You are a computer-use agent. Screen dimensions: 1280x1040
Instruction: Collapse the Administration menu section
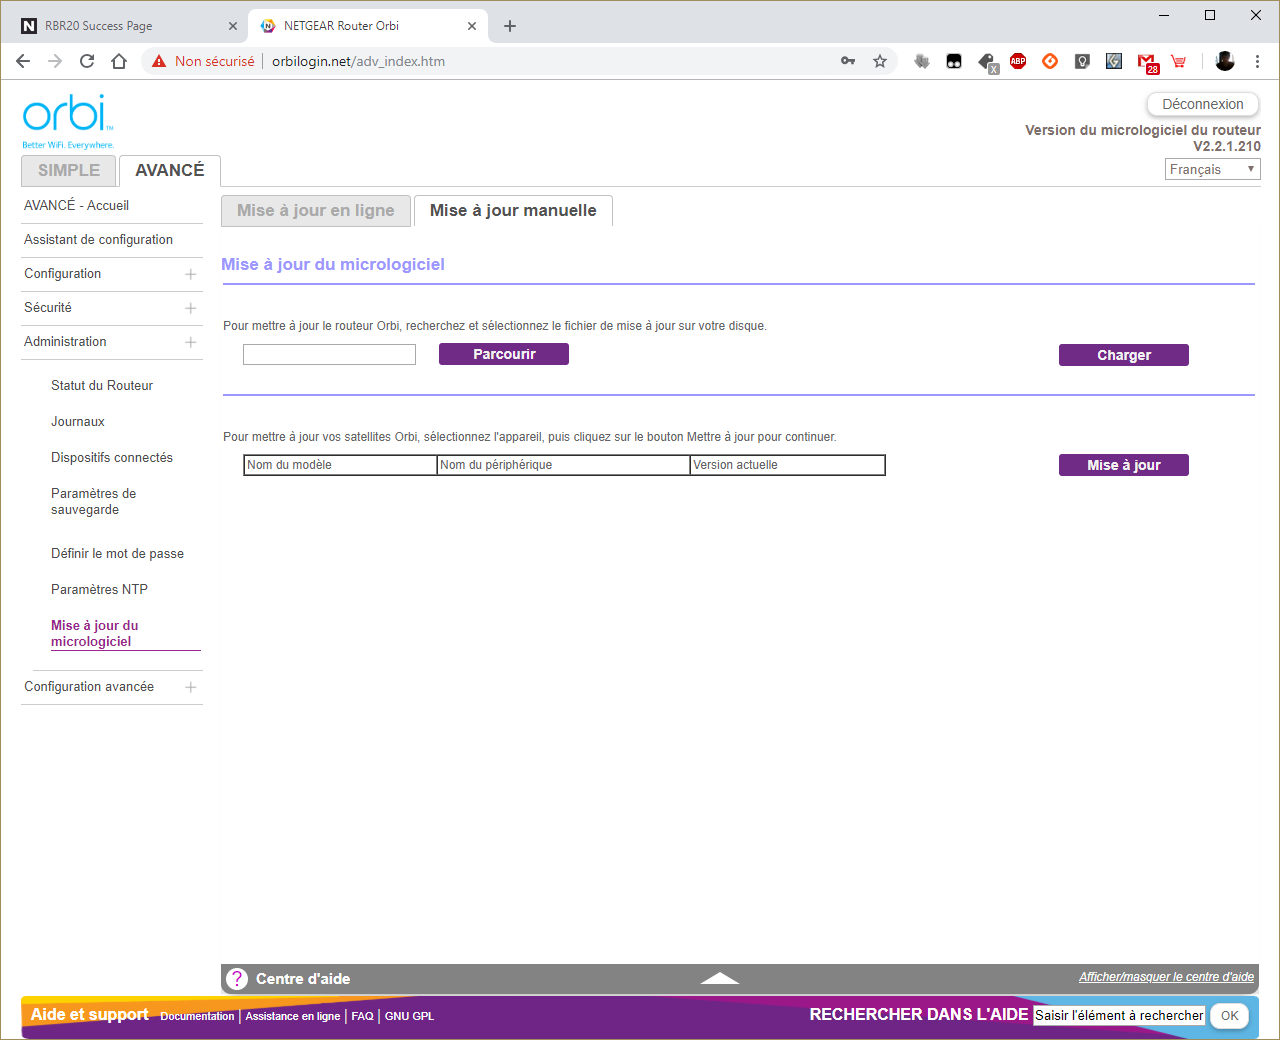111,342
